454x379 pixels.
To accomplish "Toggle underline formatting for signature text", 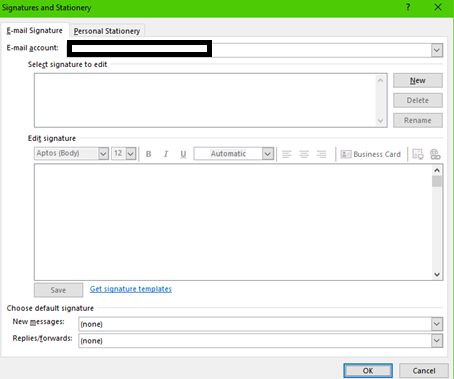I will [x=183, y=154].
